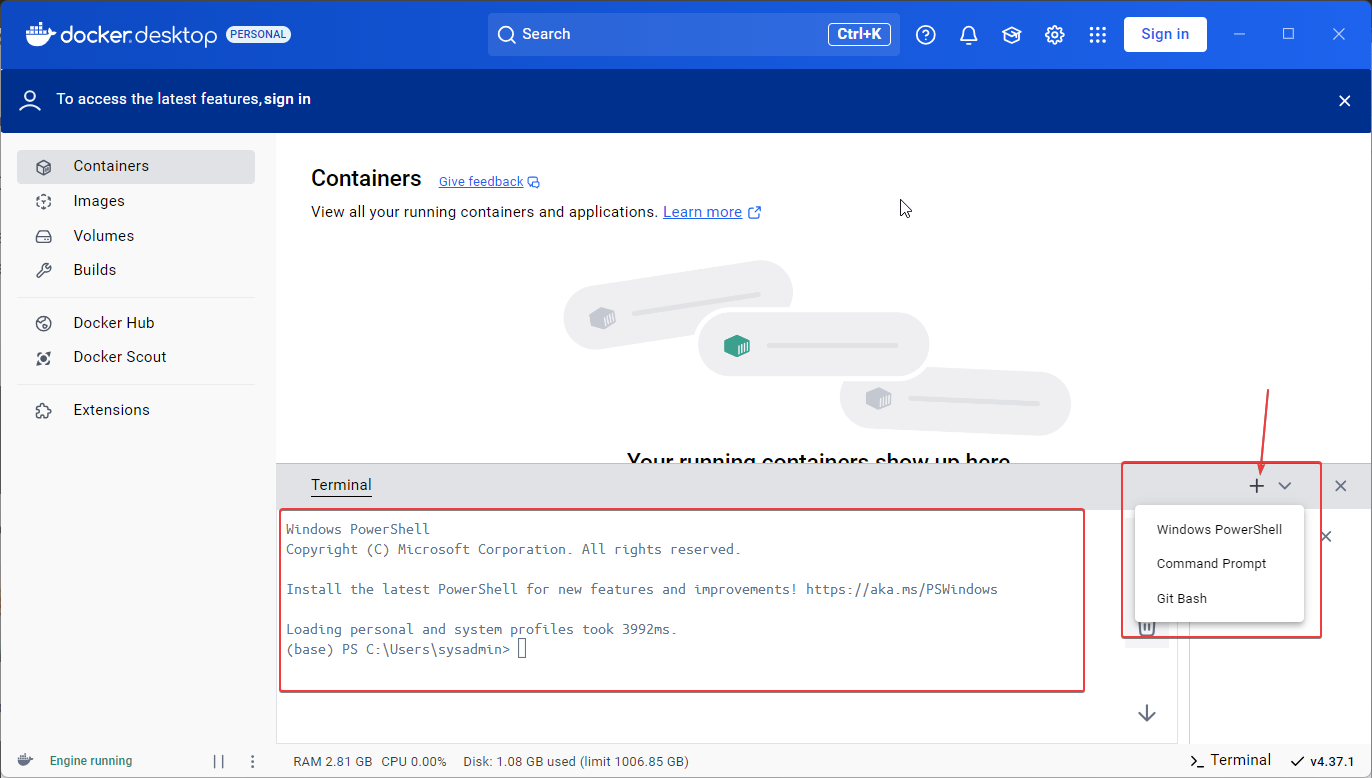Click the "Loading personal and system profiles" line

pos(482,629)
